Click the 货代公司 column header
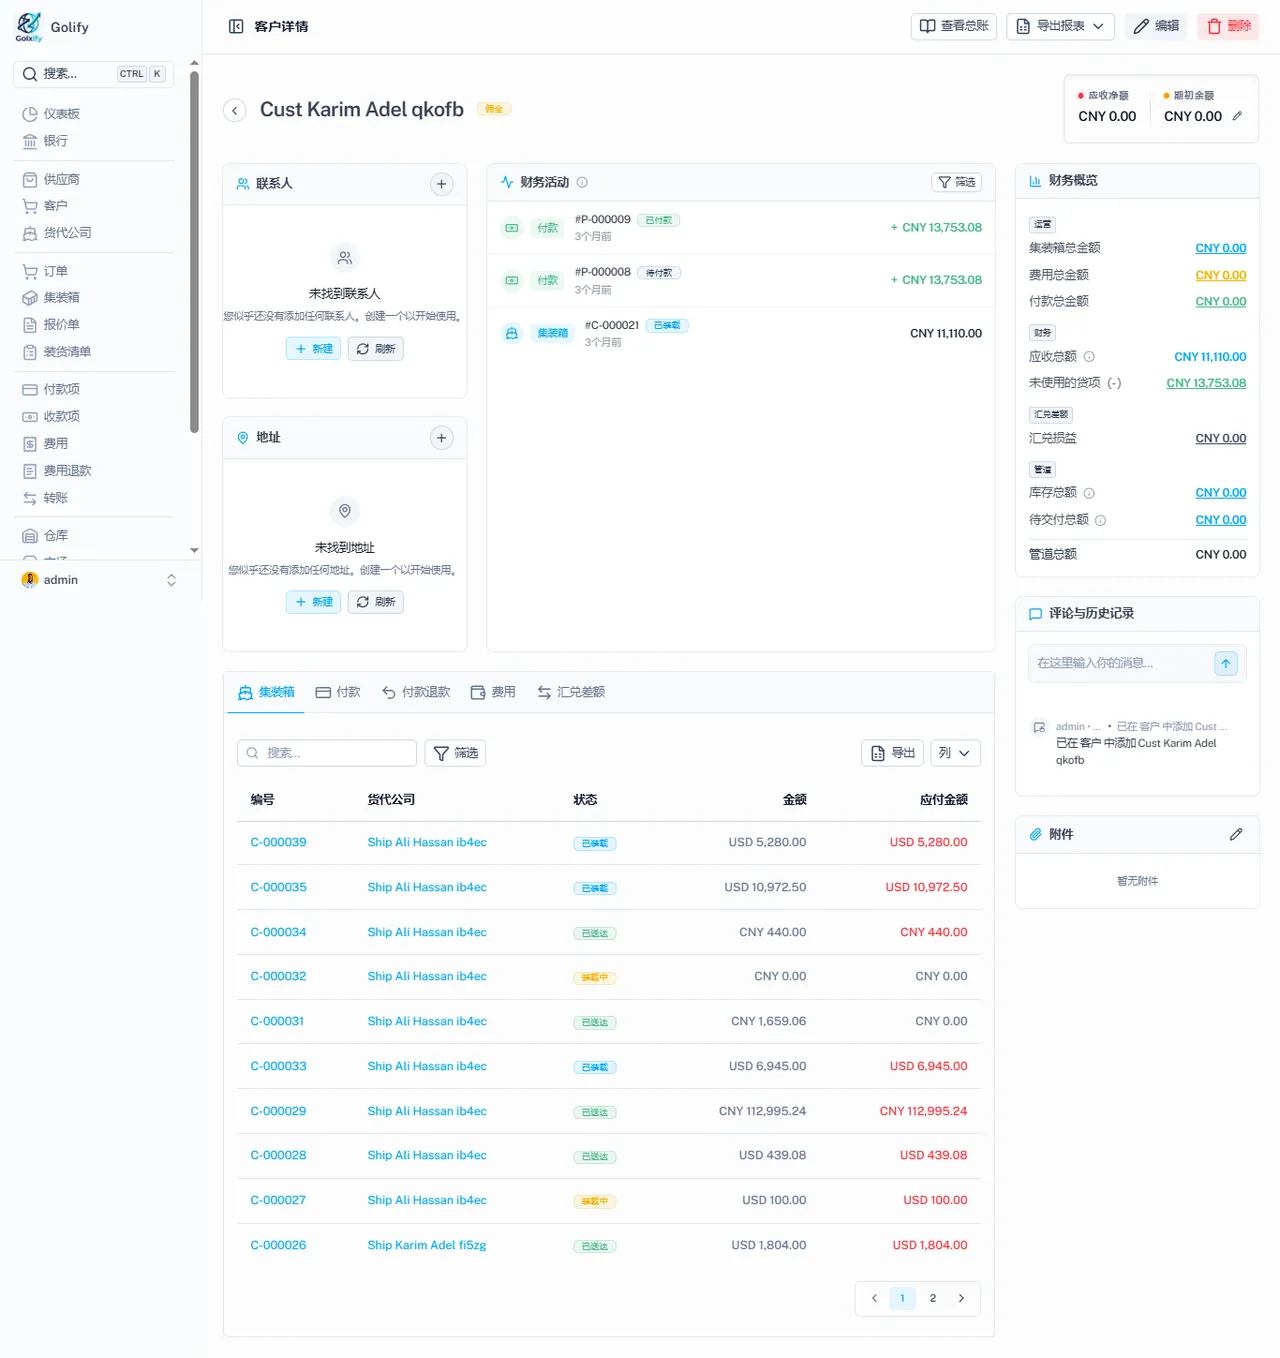This screenshot has width=1280, height=1358. point(391,799)
